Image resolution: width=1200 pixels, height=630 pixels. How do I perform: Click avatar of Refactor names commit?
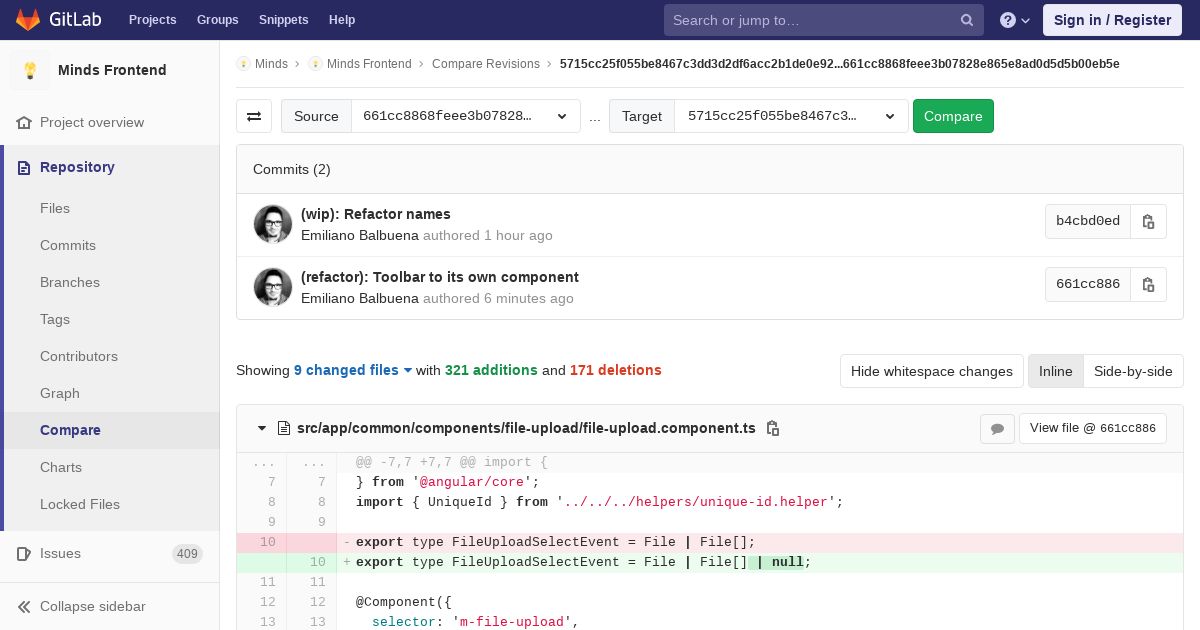273,224
